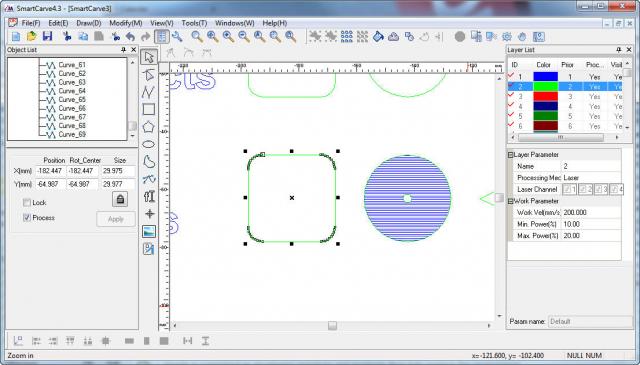Click the Save file icon
Viewport: 640px width, 365px height.
47,37
